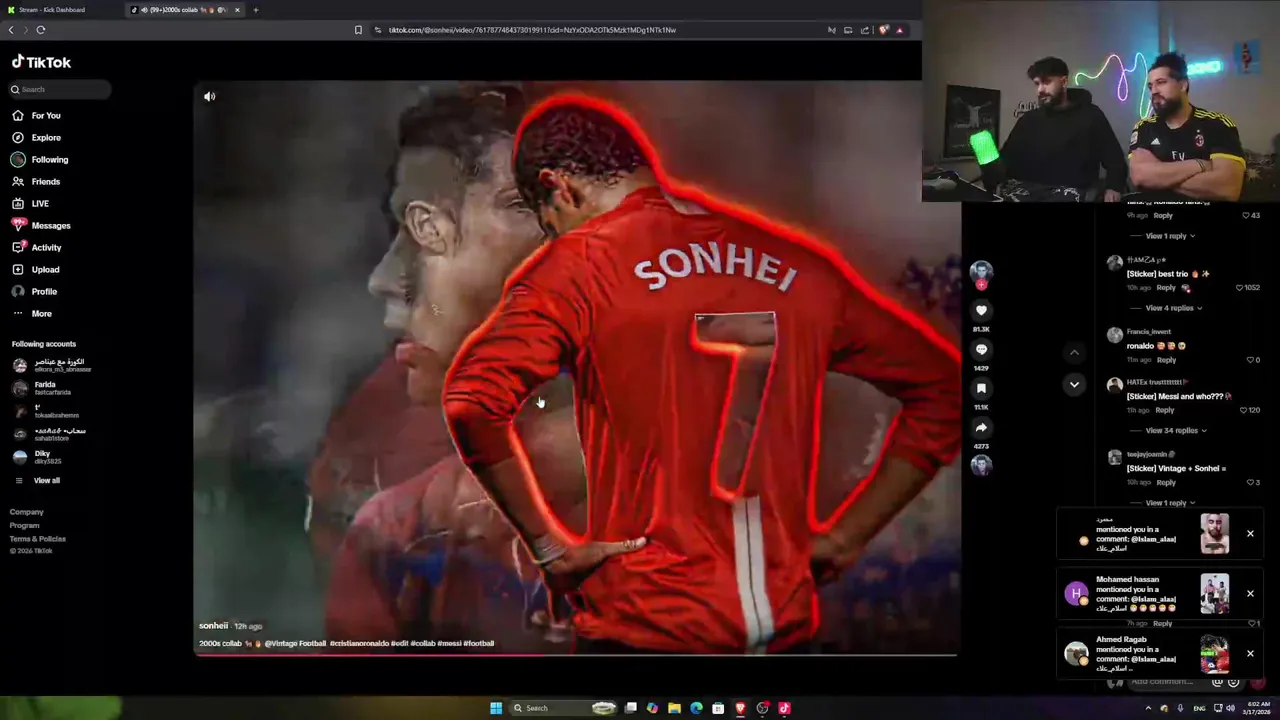Reply to the 'Messi and who???' comment
Image resolution: width=1280 pixels, height=720 pixels.
(1165, 410)
